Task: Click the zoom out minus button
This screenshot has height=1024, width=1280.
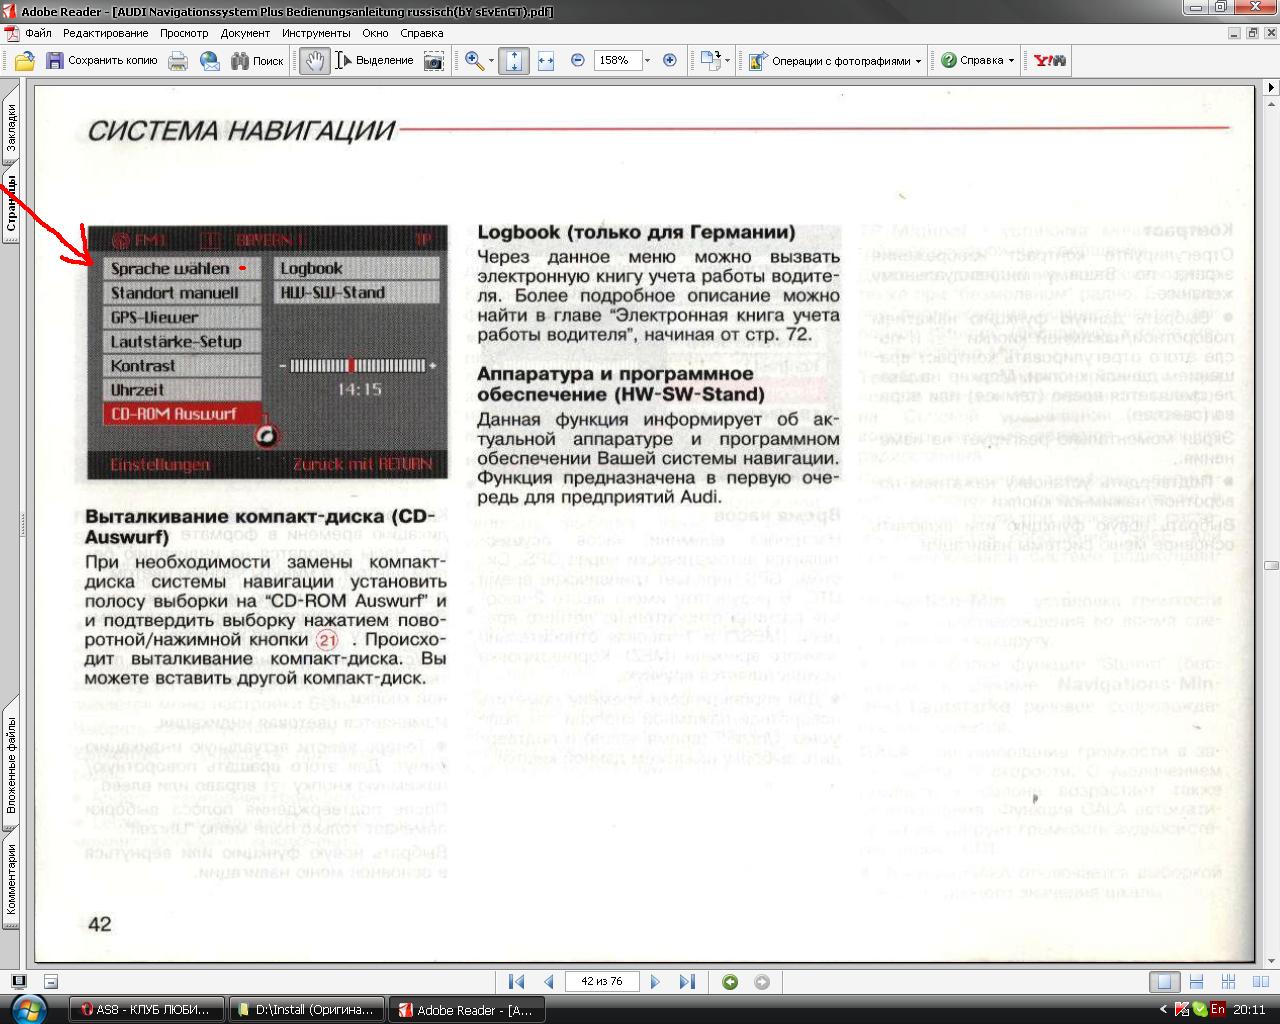Action: pyautogui.click(x=577, y=61)
